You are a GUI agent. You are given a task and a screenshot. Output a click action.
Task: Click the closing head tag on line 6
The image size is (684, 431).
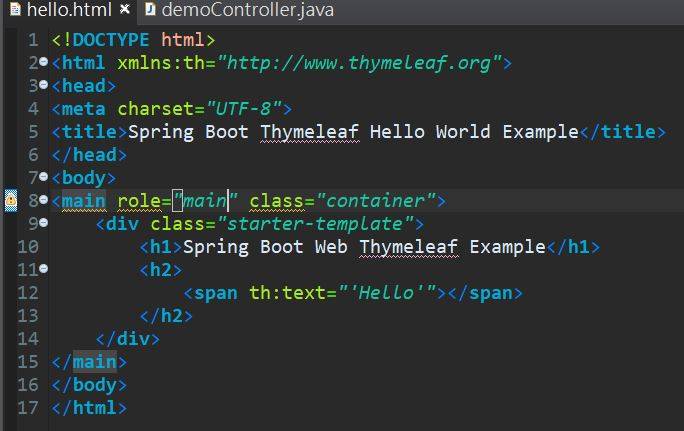point(89,155)
